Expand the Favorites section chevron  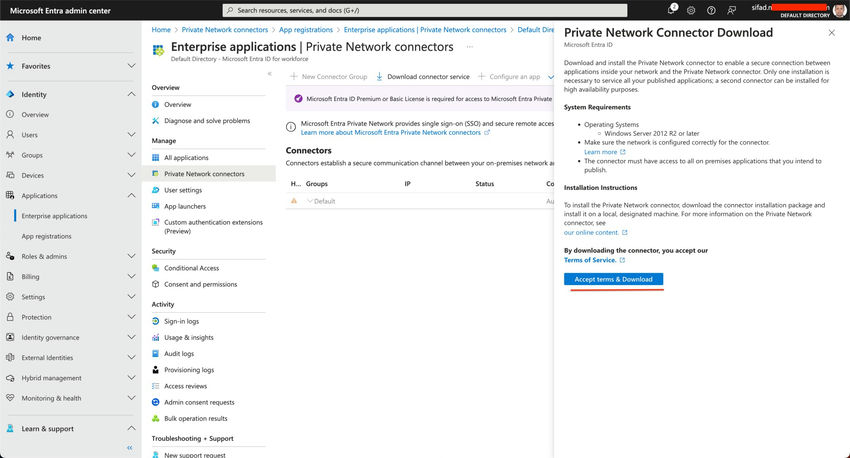tap(132, 66)
